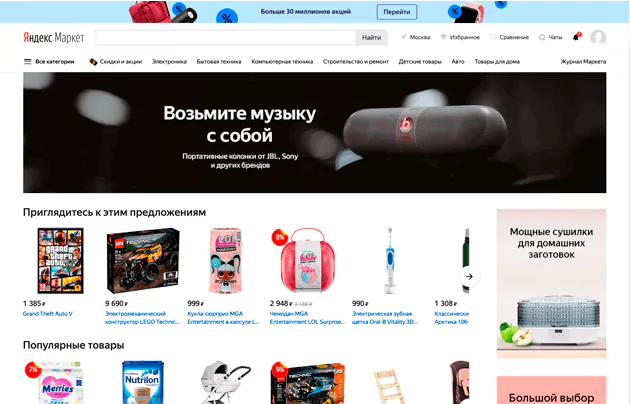Open Компьютерная техника category
The width and height of the screenshot is (630, 404).
coord(282,61)
